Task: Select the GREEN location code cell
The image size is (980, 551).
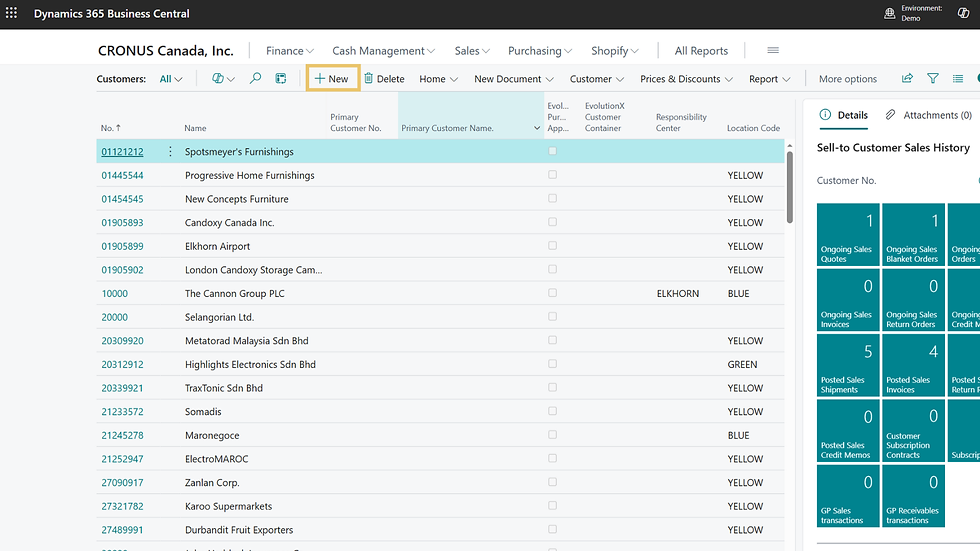Action: [x=742, y=364]
